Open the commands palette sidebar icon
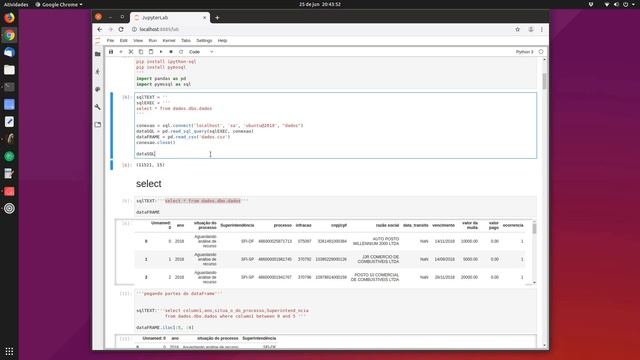Viewport: 640px width, 360px height. coord(98,89)
